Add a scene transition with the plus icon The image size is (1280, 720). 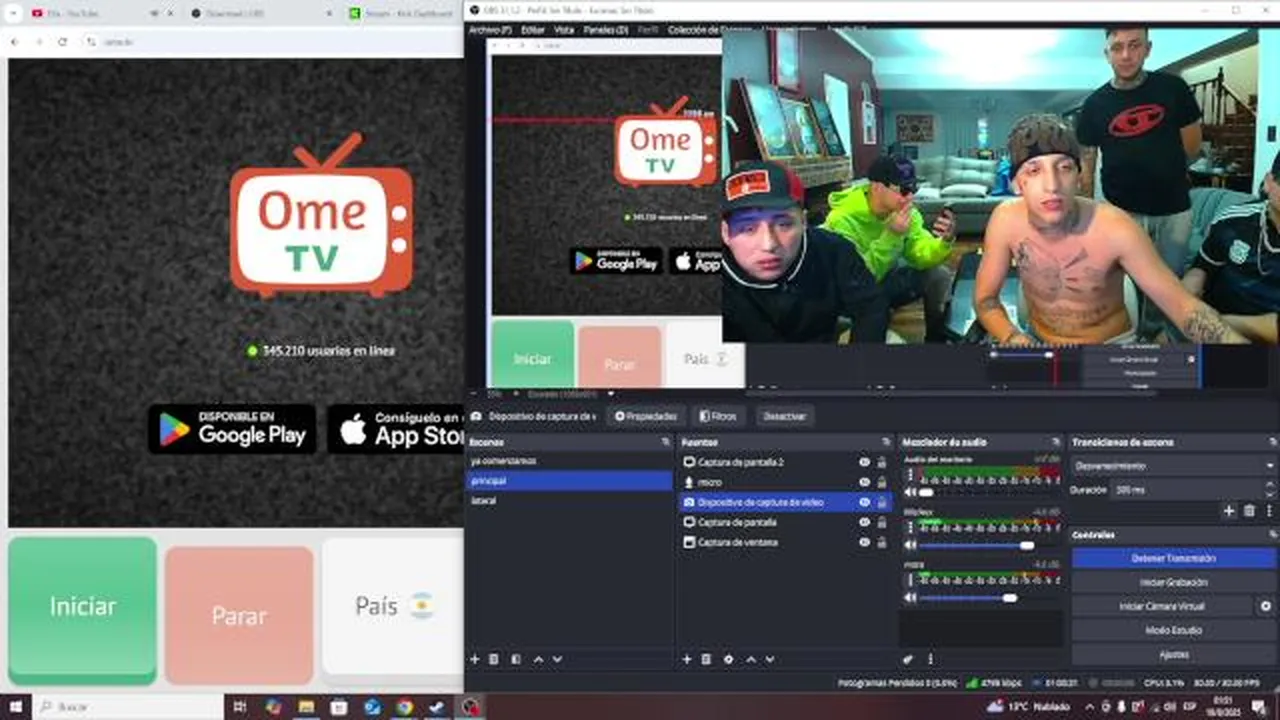1229,511
